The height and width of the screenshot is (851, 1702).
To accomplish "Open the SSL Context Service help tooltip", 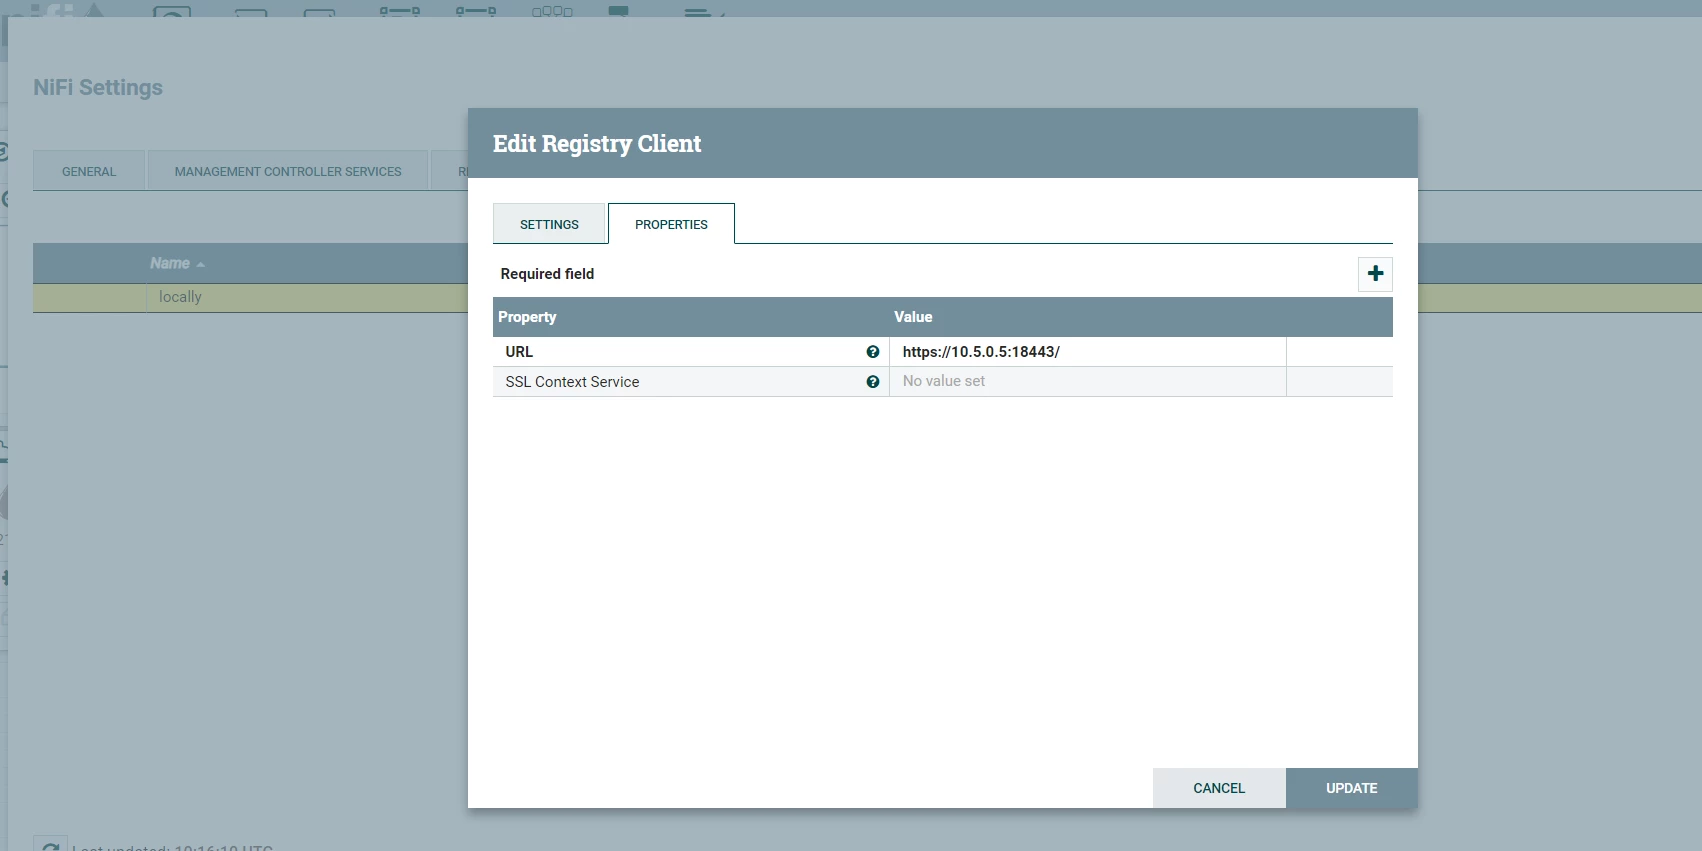I will coord(873,382).
